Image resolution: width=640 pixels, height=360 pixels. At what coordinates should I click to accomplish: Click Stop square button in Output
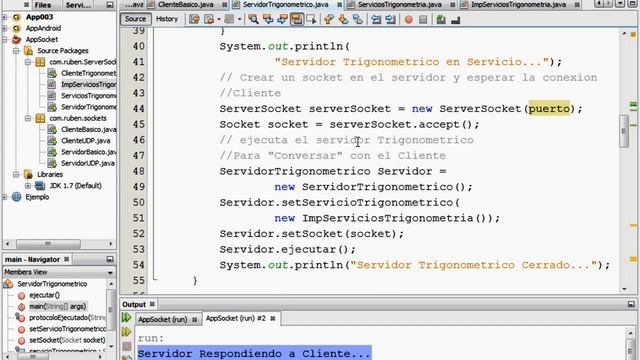[127, 346]
